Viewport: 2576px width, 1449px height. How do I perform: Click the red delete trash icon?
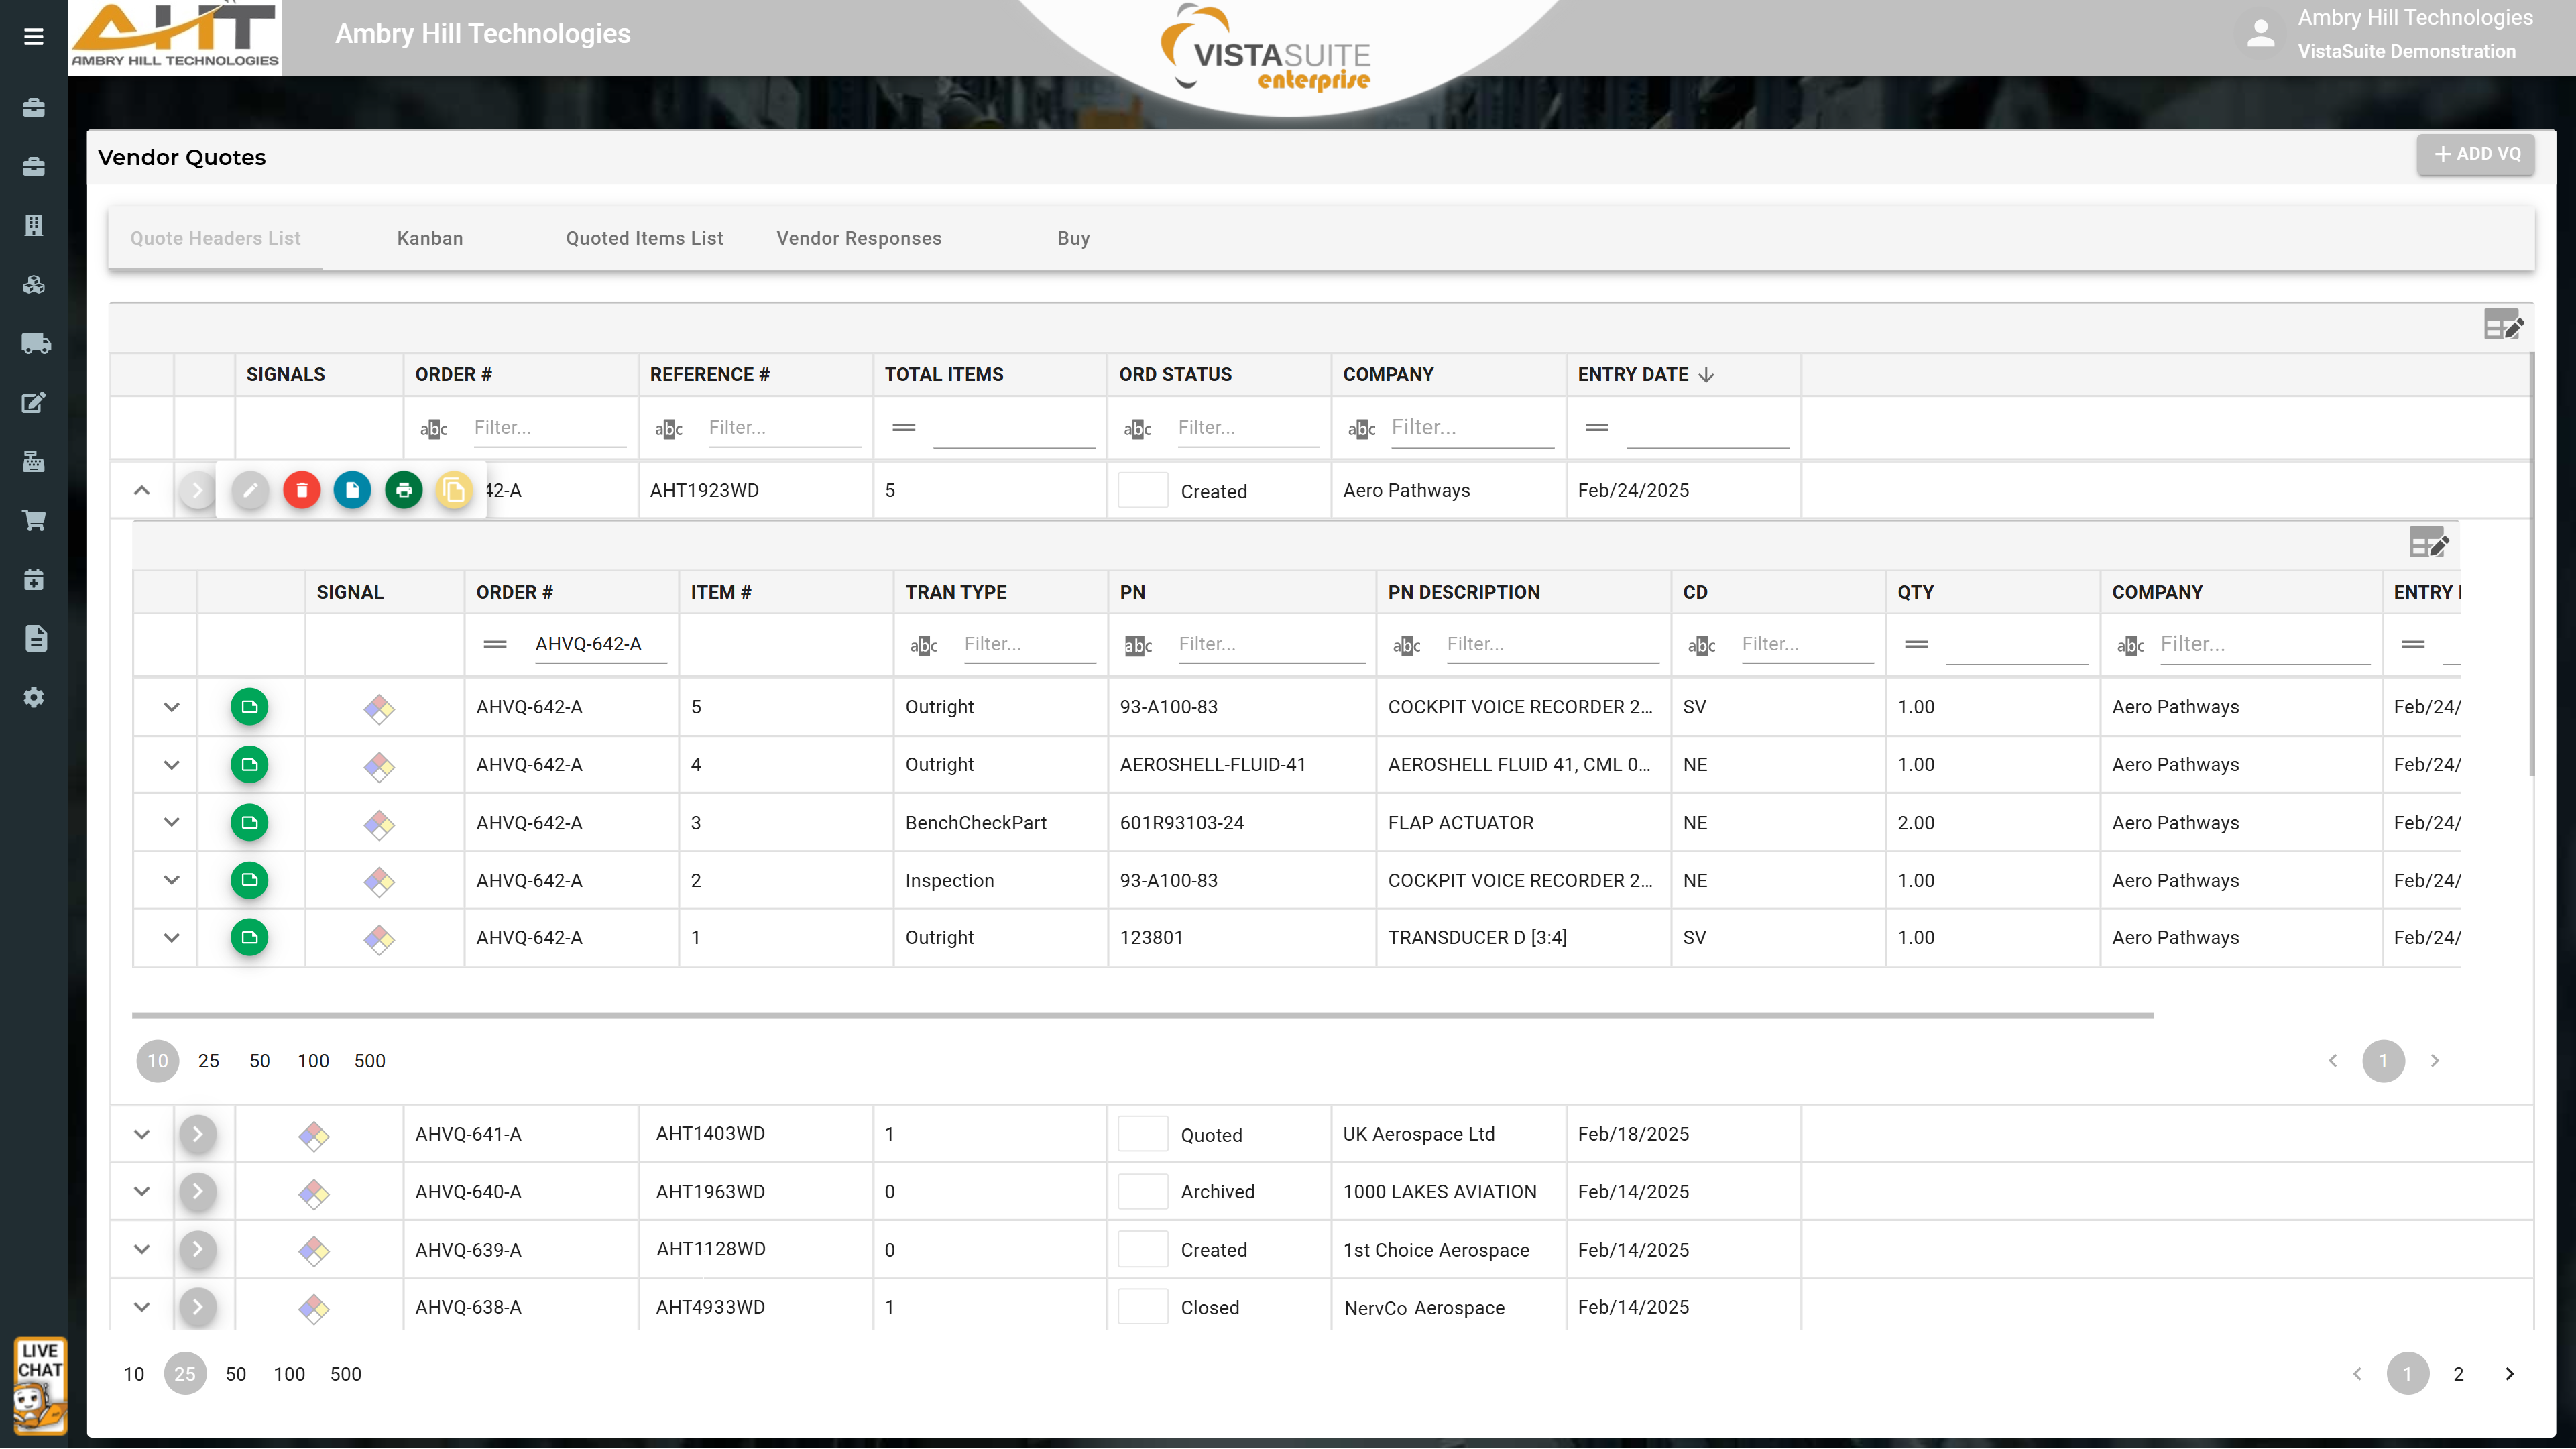[x=301, y=490]
